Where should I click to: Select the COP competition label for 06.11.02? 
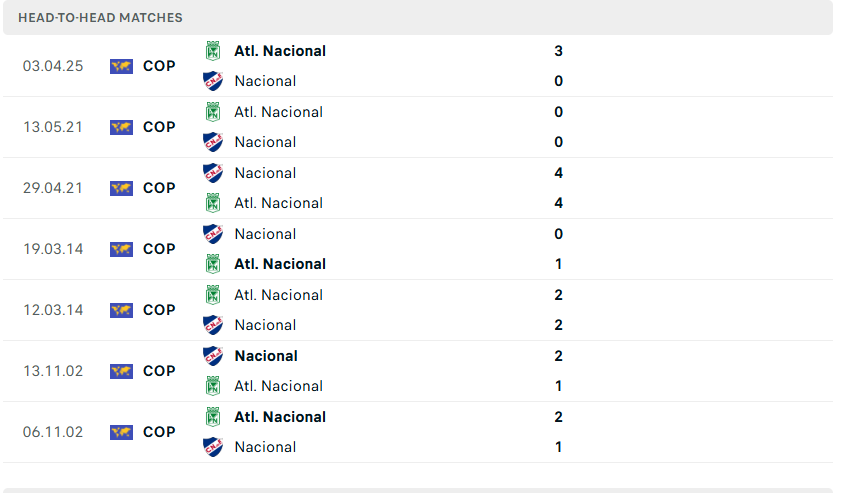pos(159,432)
